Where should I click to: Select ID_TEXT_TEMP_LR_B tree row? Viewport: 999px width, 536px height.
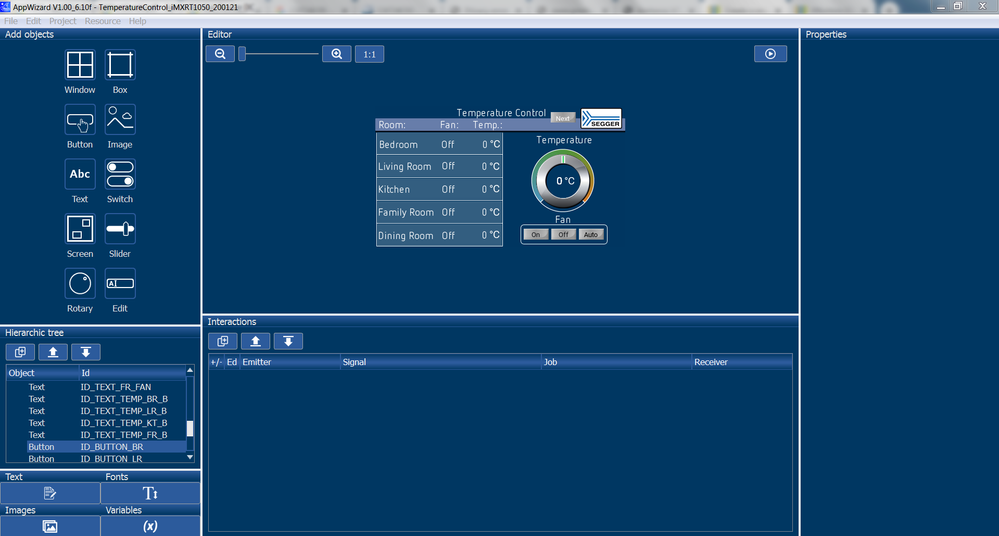click(96, 411)
